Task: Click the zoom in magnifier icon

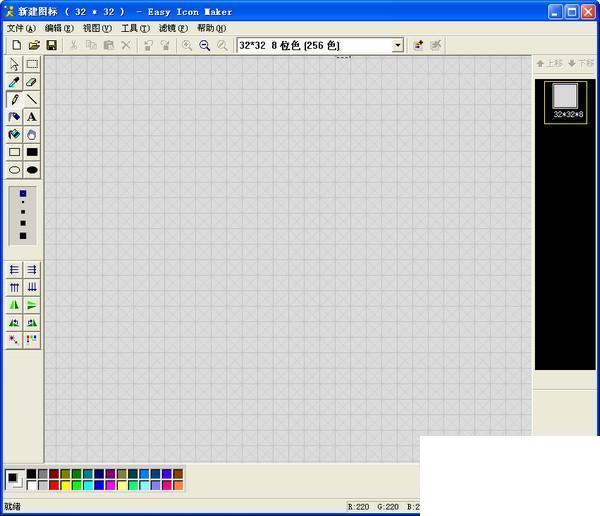Action: click(187, 45)
